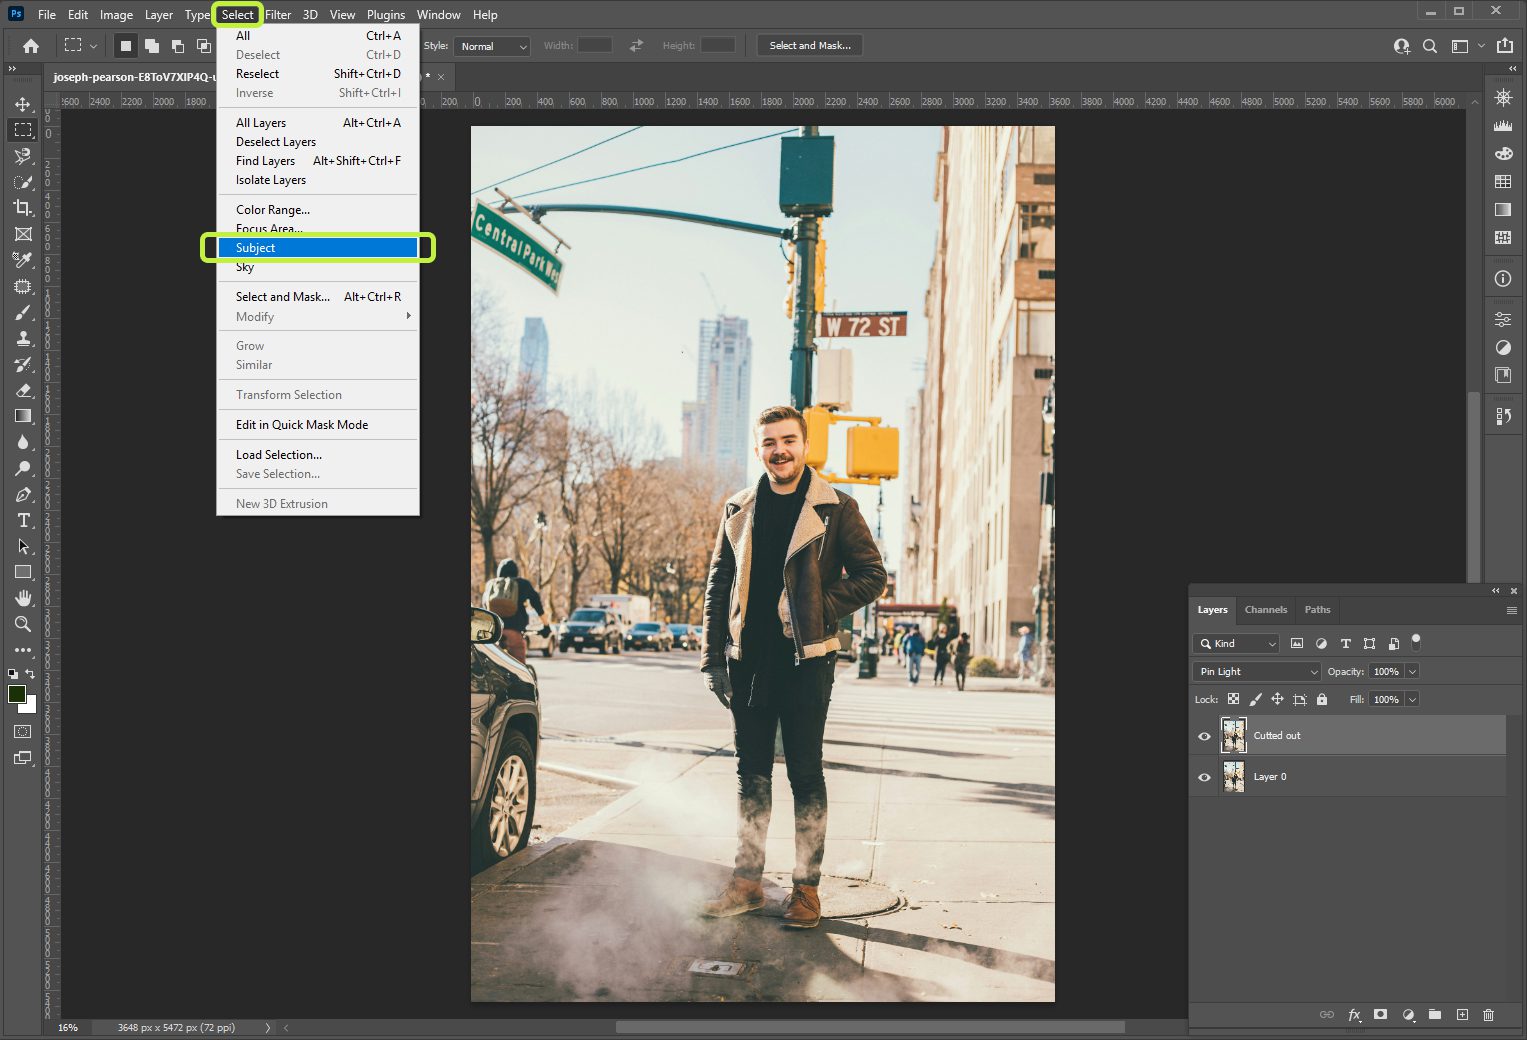Toggle Quick Mask mode icon in toolbar
This screenshot has width=1527, height=1040.
[x=22, y=732]
